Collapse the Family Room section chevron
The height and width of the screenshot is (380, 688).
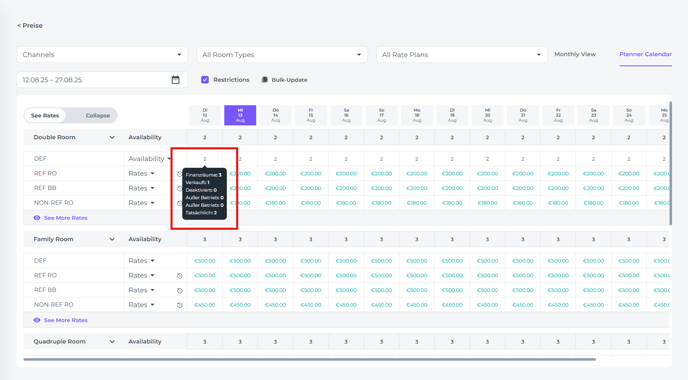click(x=112, y=239)
